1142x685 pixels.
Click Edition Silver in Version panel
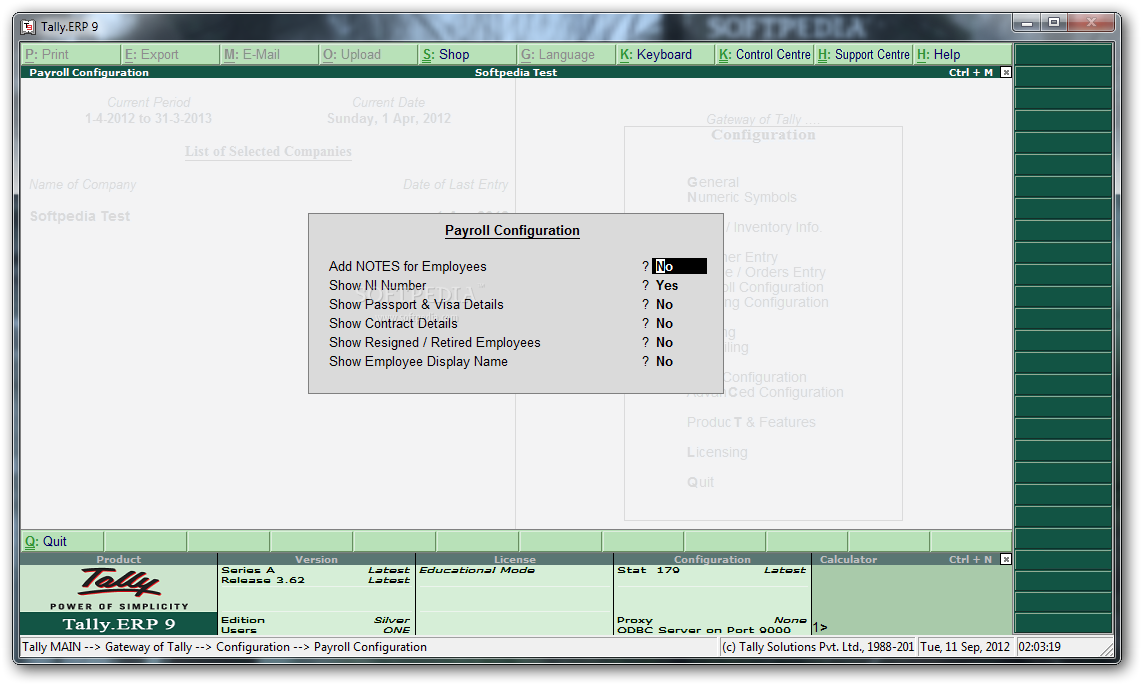pyautogui.click(x=315, y=620)
